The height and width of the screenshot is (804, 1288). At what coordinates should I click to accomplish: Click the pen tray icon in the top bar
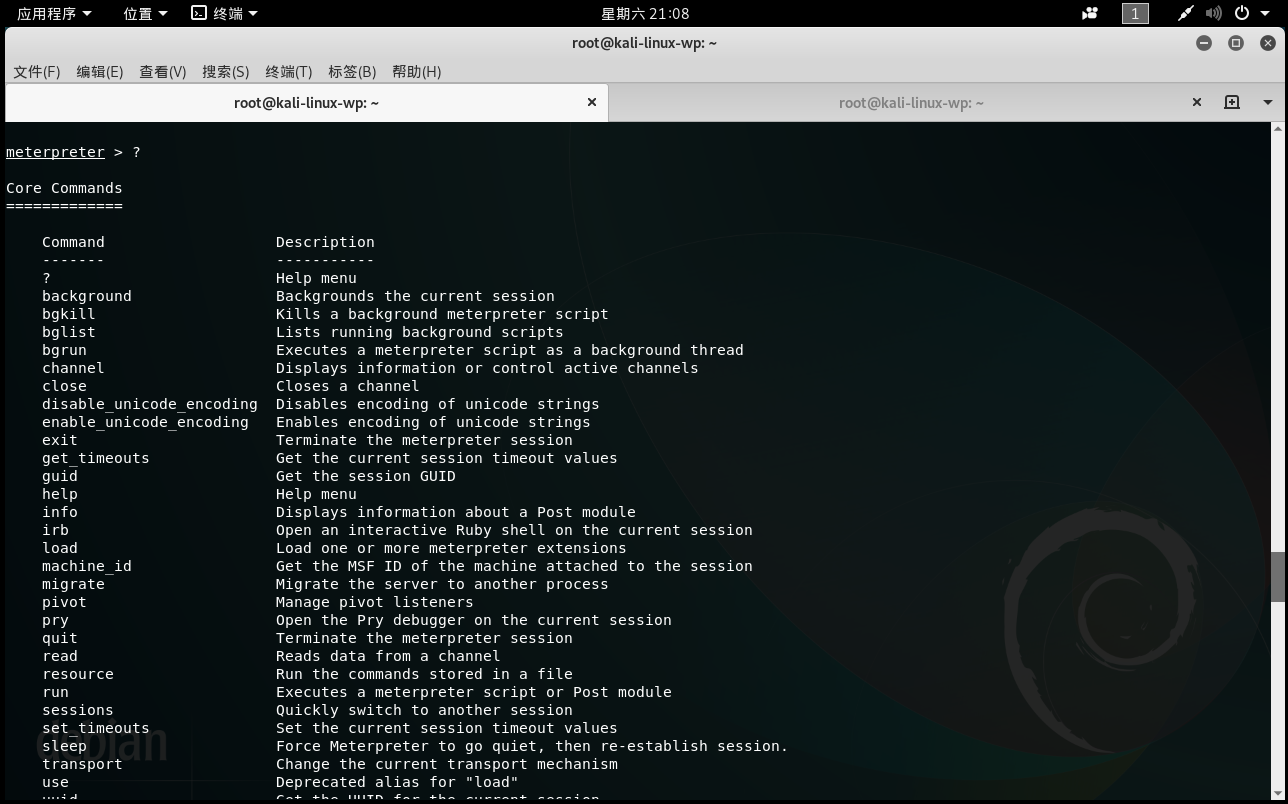pyautogui.click(x=1185, y=13)
